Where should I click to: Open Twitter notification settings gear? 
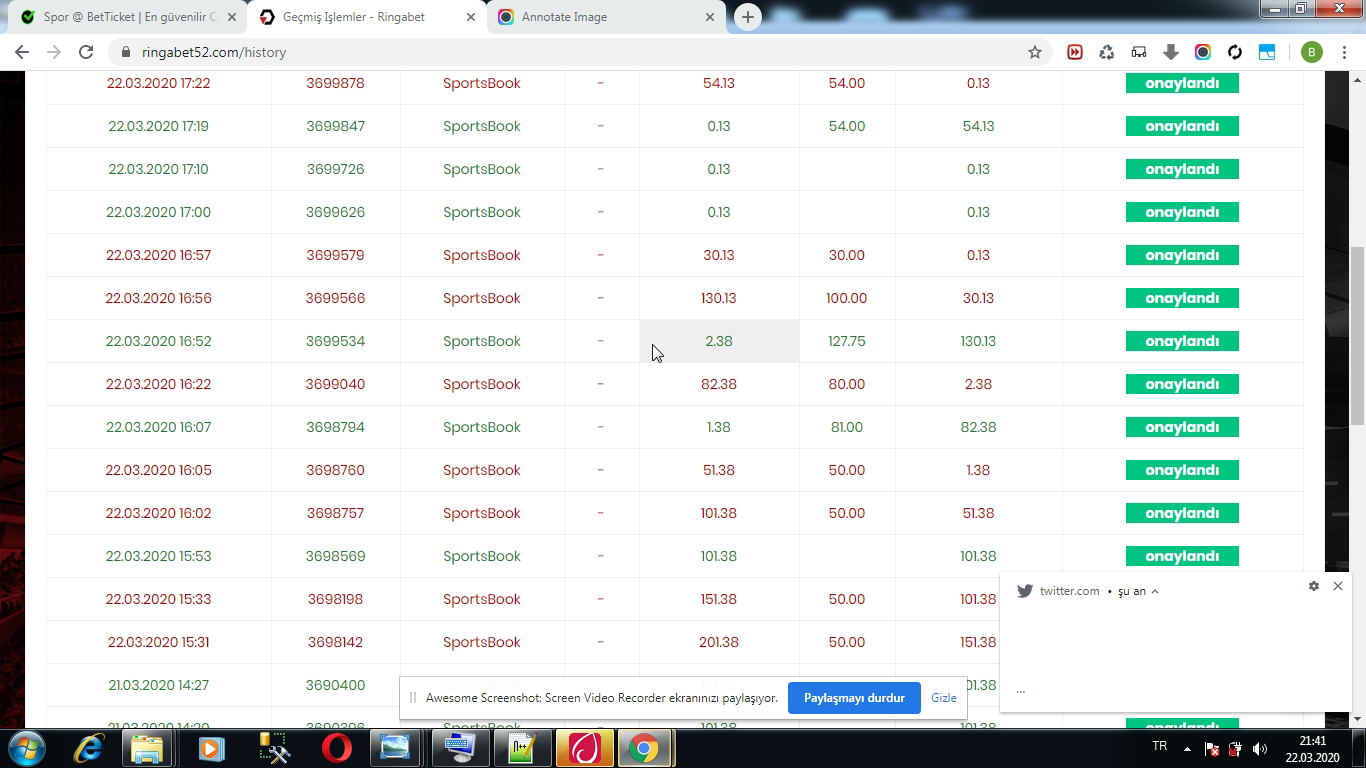[x=1314, y=586]
